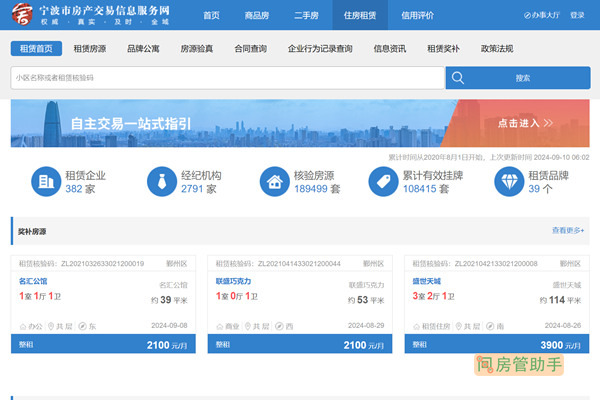This screenshot has width=600, height=400.
Task: Open the 二手房 navigation item
Action: click(x=306, y=15)
